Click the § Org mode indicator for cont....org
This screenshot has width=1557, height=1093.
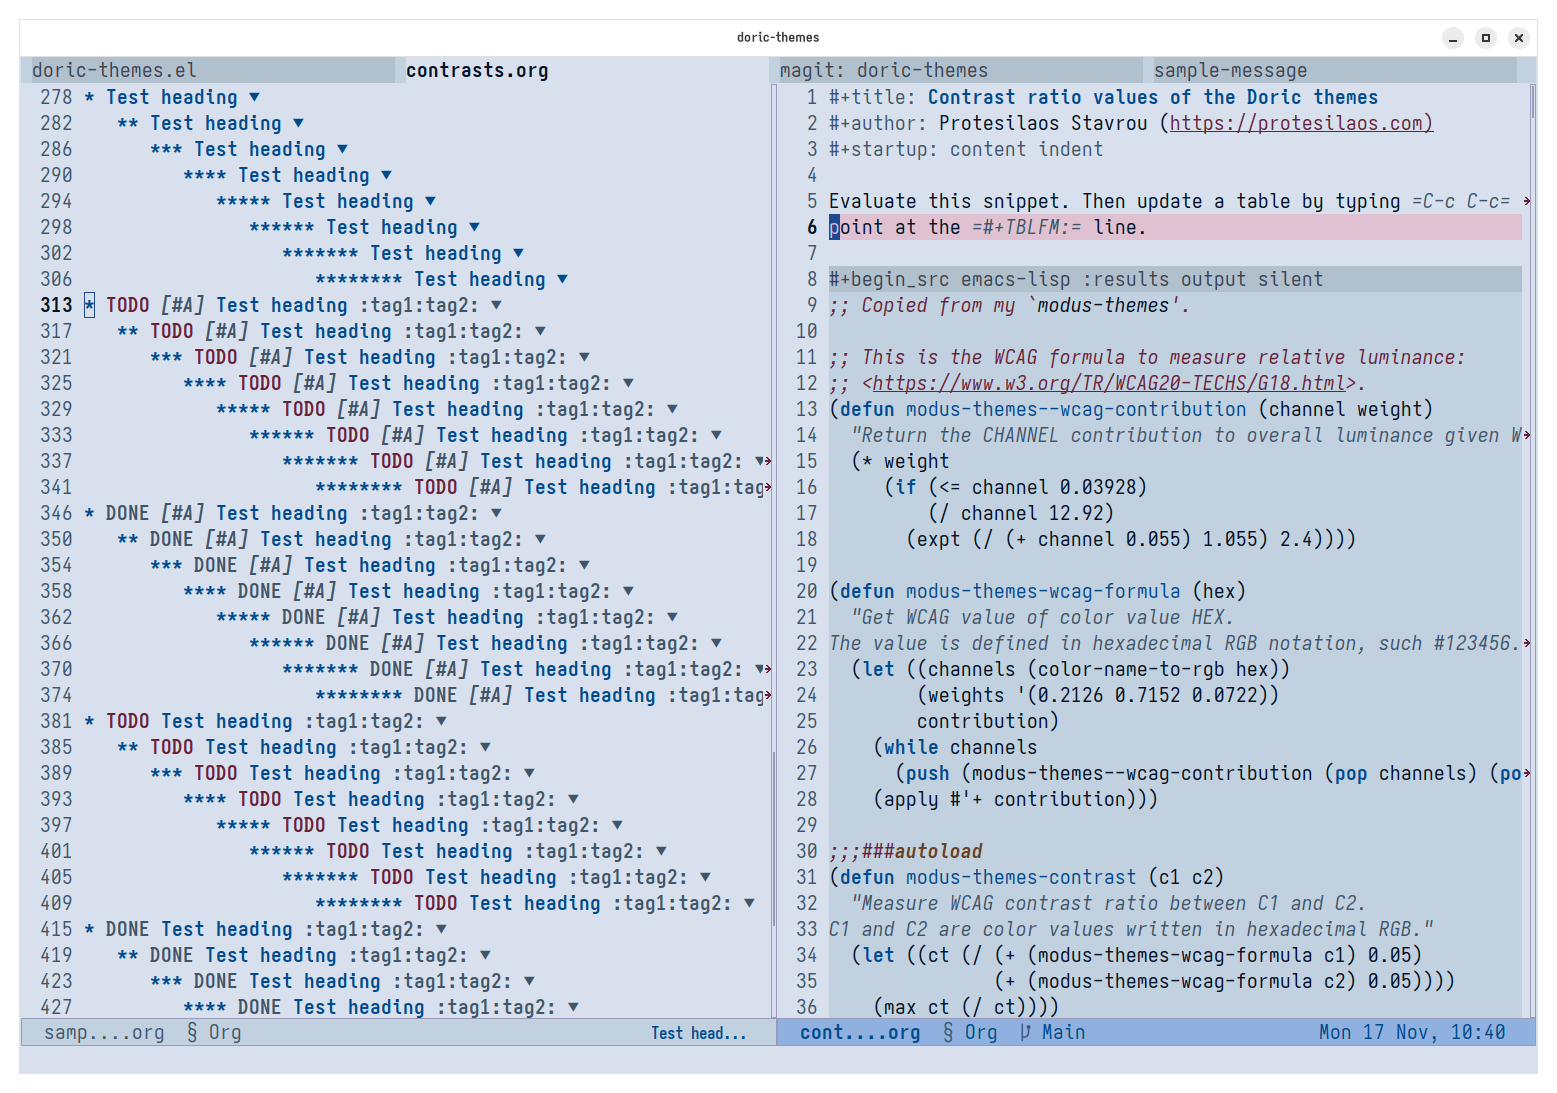click(970, 1032)
